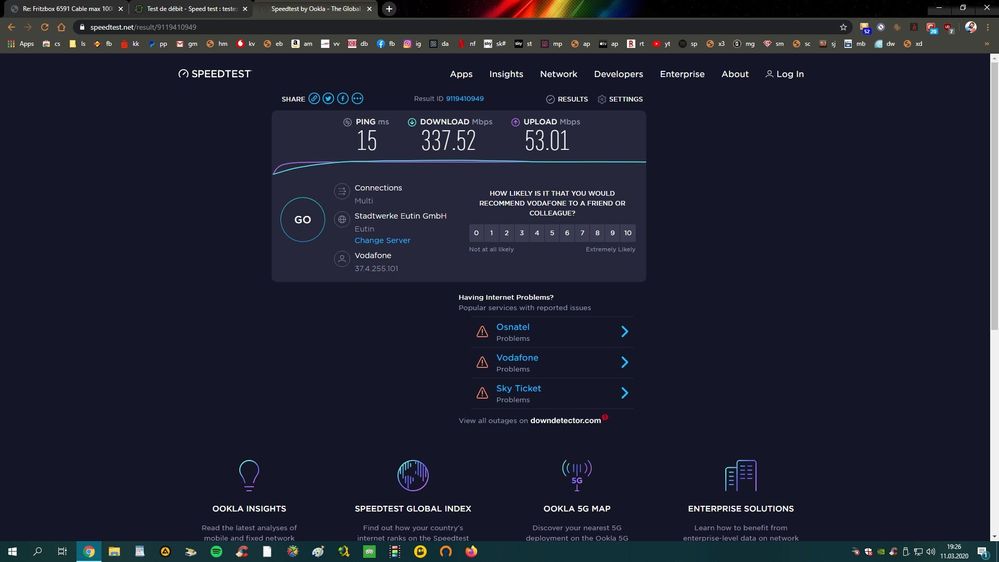Expand Sky Ticket problems chevron
Screen dimensions: 999x562
(624, 393)
